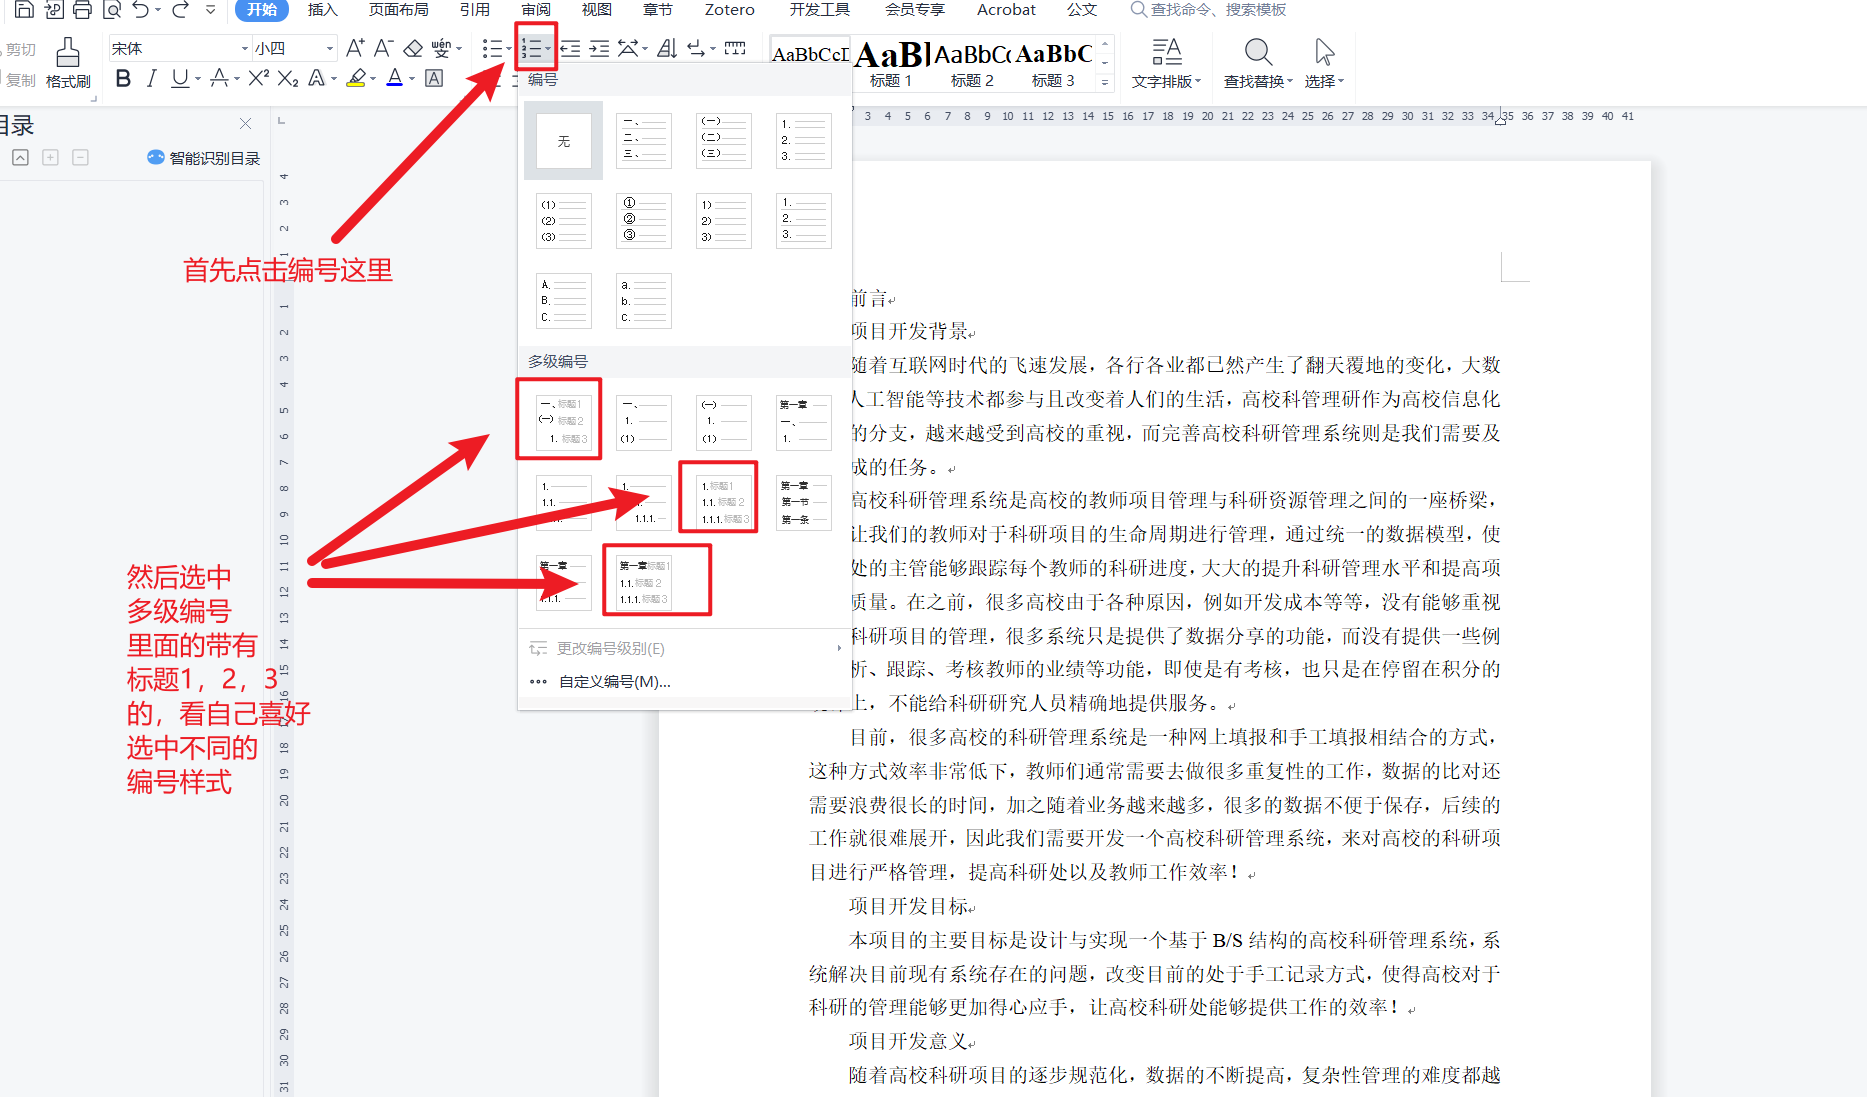Click the text effects outlined A icon
Viewport: 1867px width, 1097px height.
[x=316, y=78]
